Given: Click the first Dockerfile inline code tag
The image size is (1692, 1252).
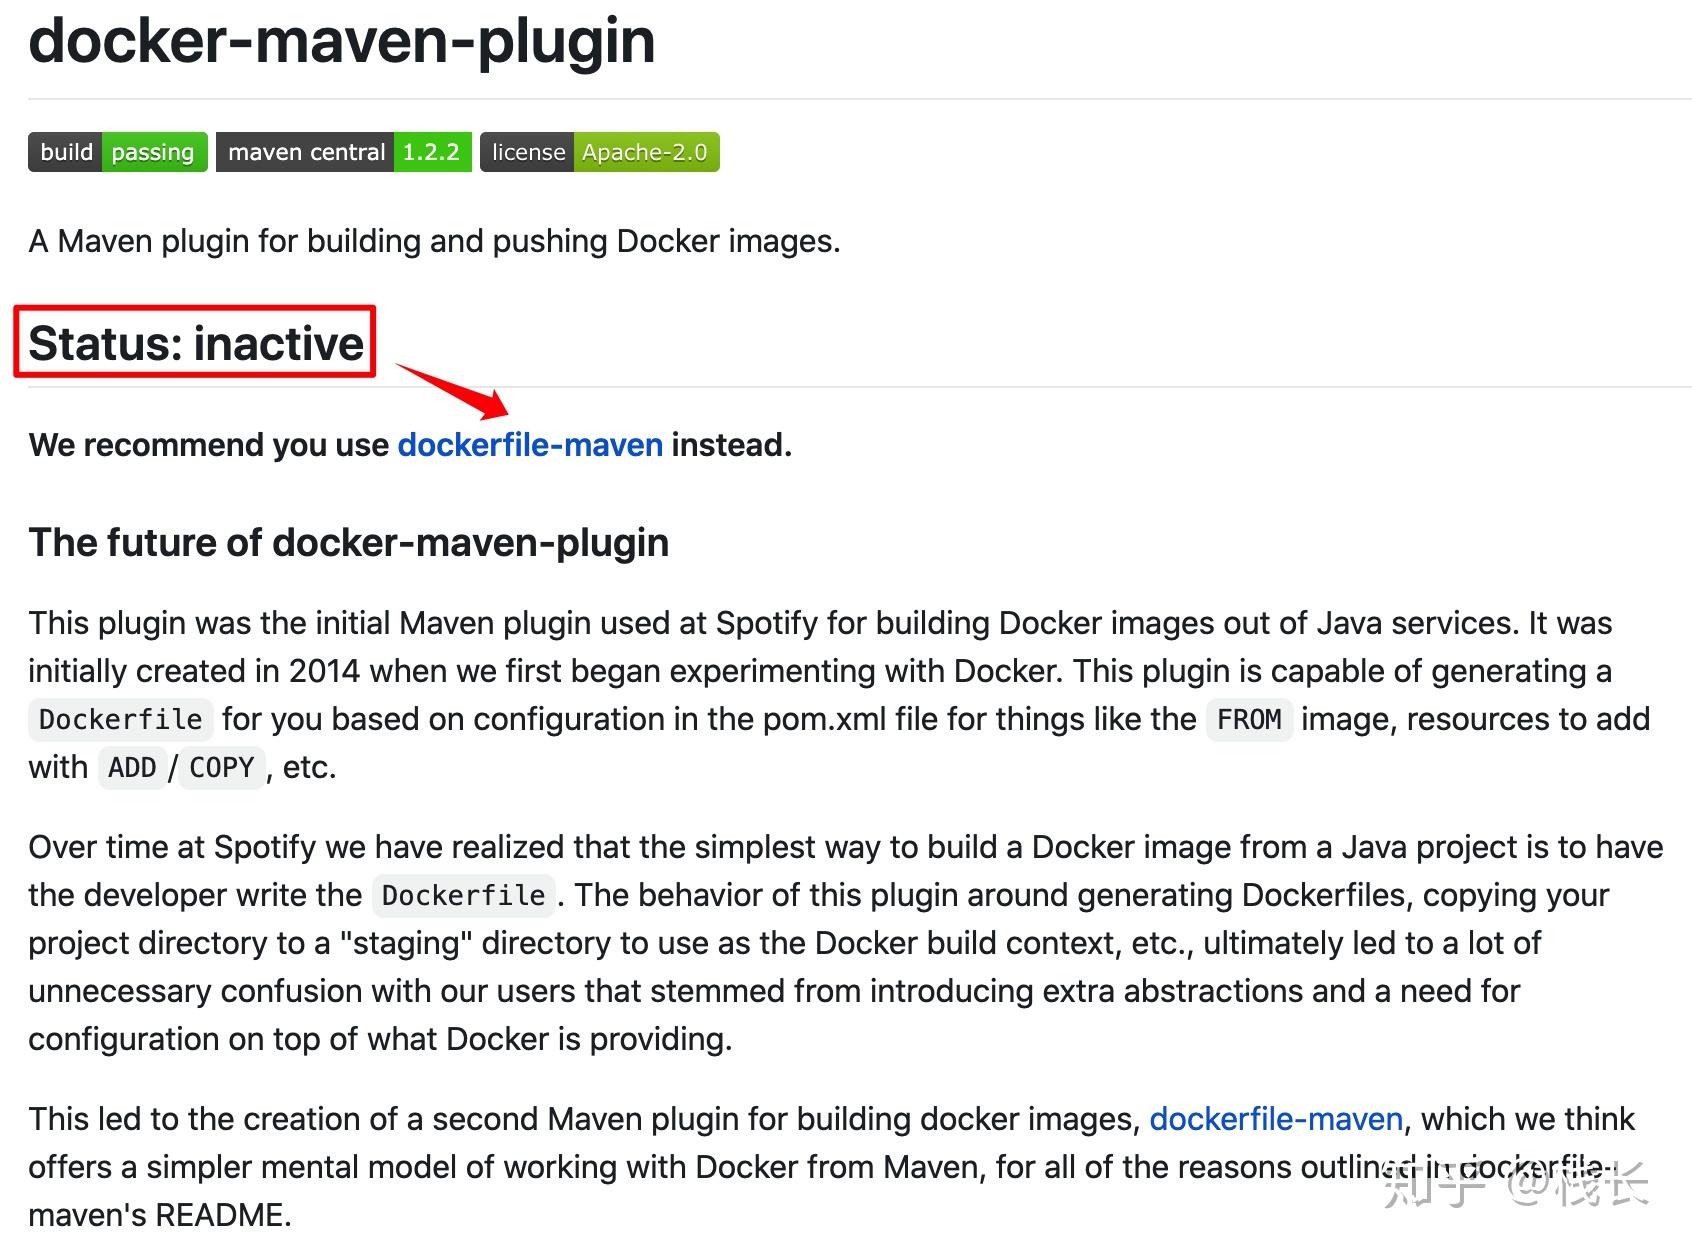Looking at the screenshot, I should (121, 719).
